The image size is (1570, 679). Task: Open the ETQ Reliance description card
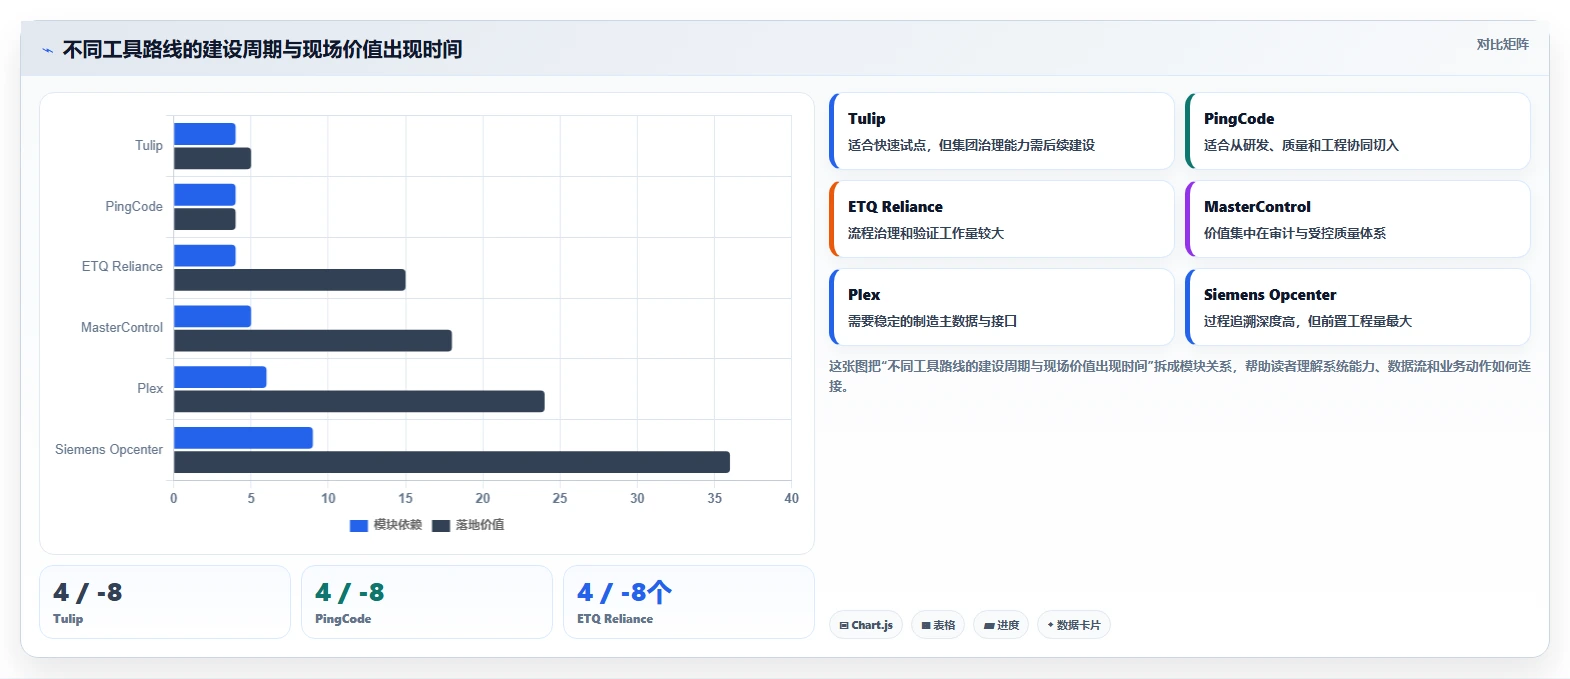coord(1002,219)
